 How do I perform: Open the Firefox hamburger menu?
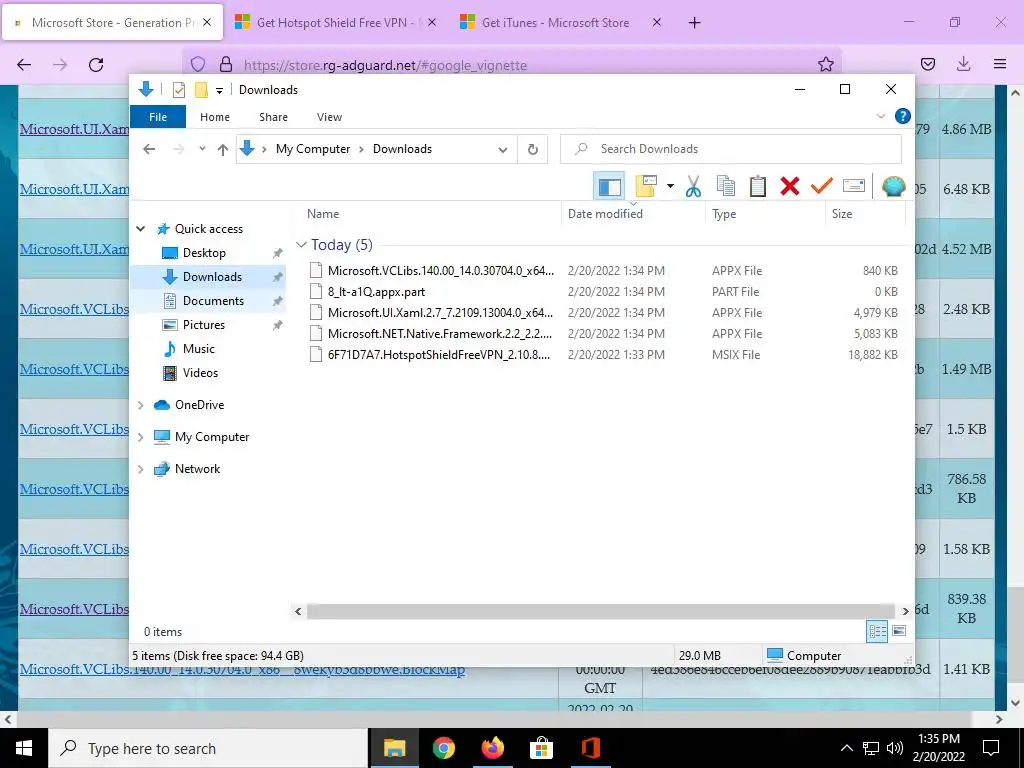pyautogui.click(x=1000, y=64)
